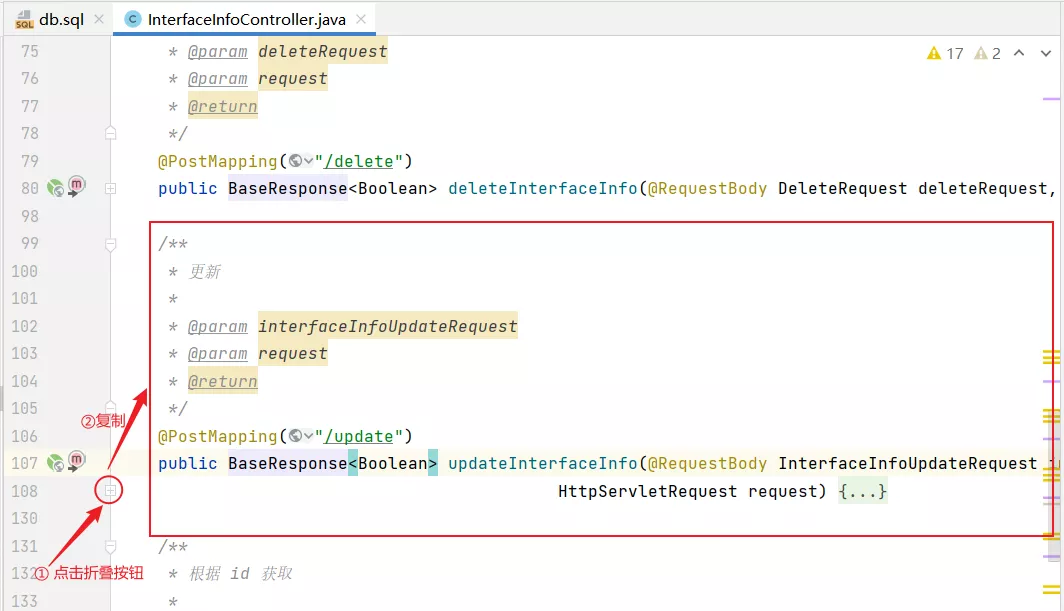Click the @return tag on line 77
The width and height of the screenshot is (1064, 611).
click(x=223, y=107)
